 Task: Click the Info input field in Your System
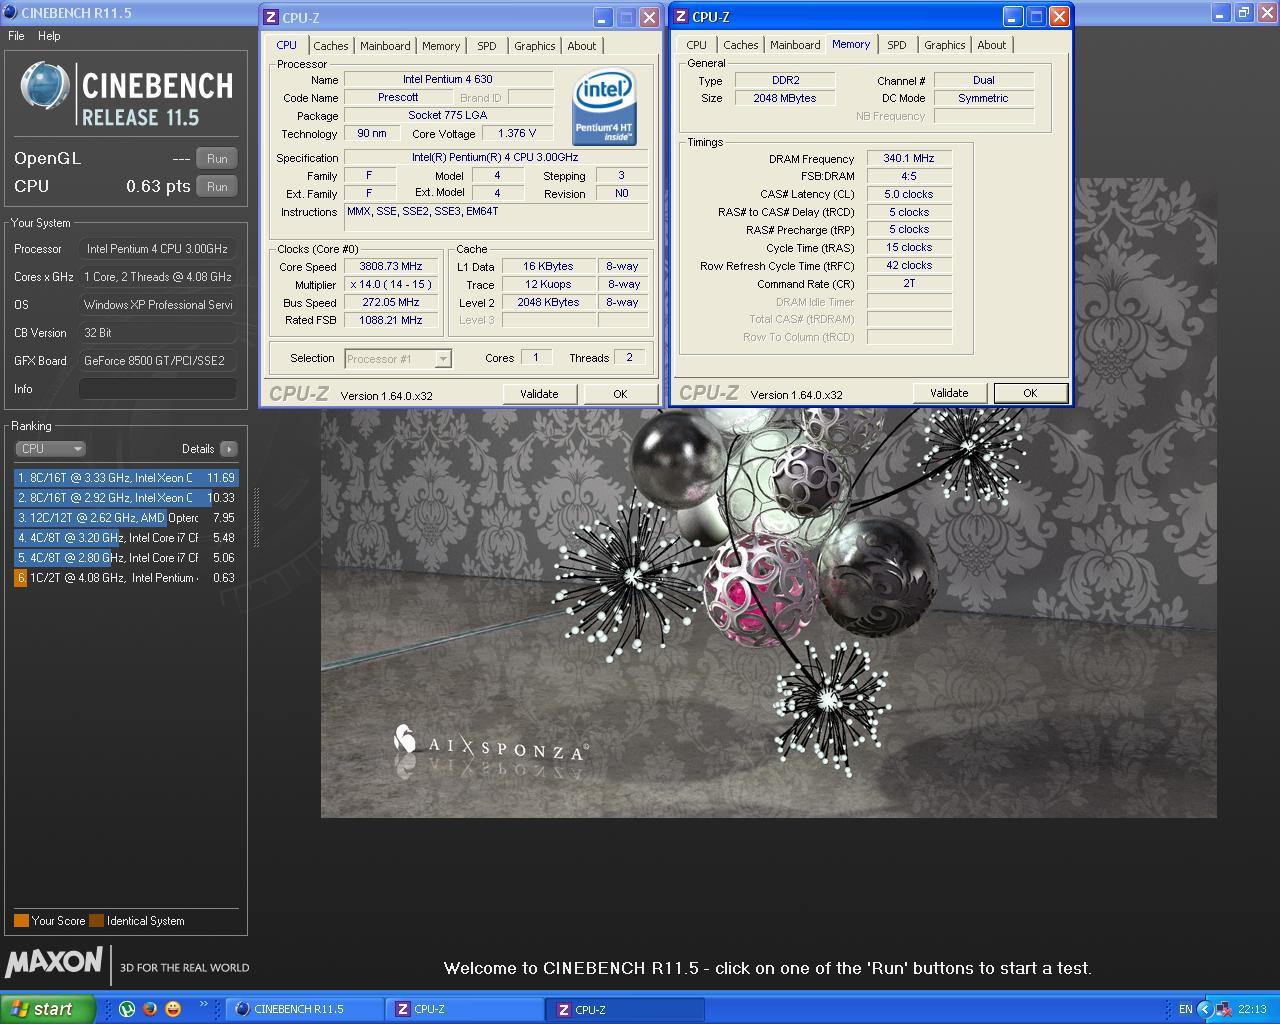click(158, 389)
